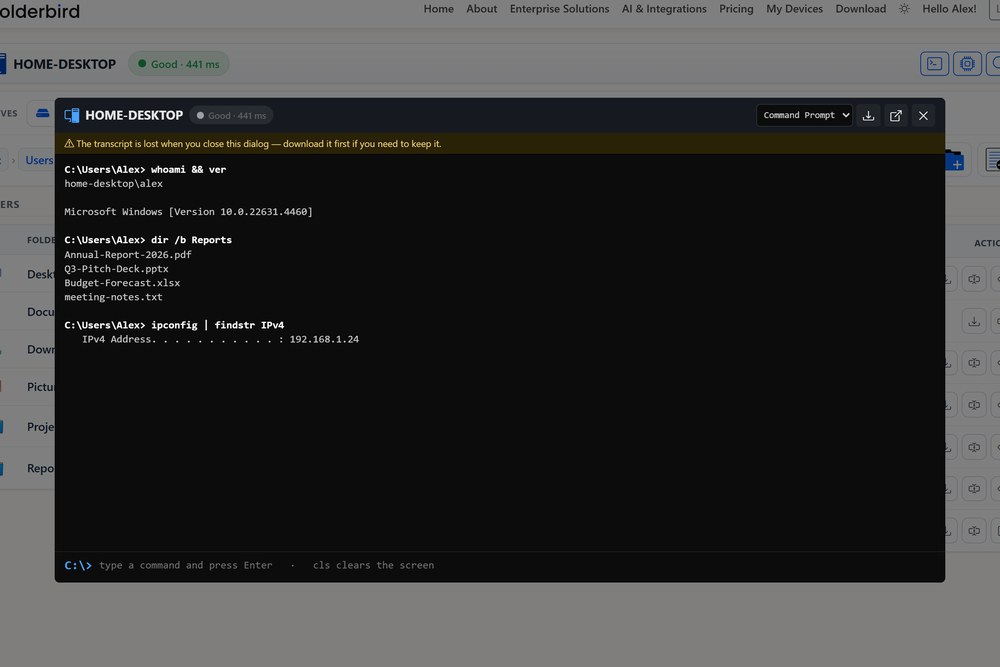Click the transcript warning message
This screenshot has width=1000, height=667.
[x=258, y=143]
